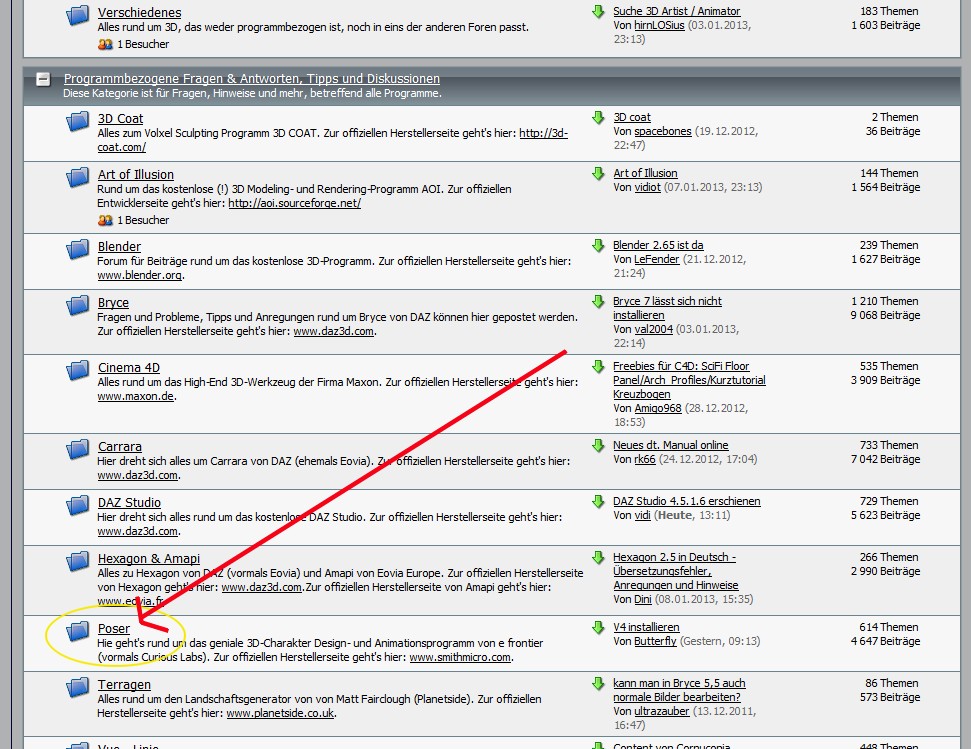Open the Bryce forum
The image size is (971, 749).
point(113,303)
